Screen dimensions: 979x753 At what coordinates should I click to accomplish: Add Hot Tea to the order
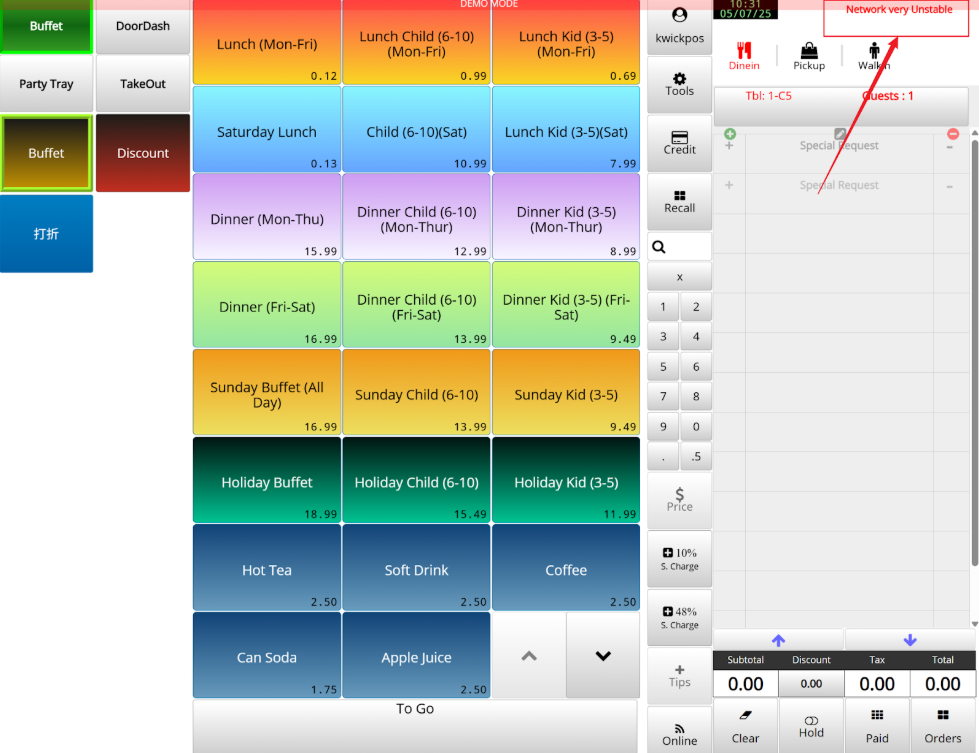(x=267, y=568)
